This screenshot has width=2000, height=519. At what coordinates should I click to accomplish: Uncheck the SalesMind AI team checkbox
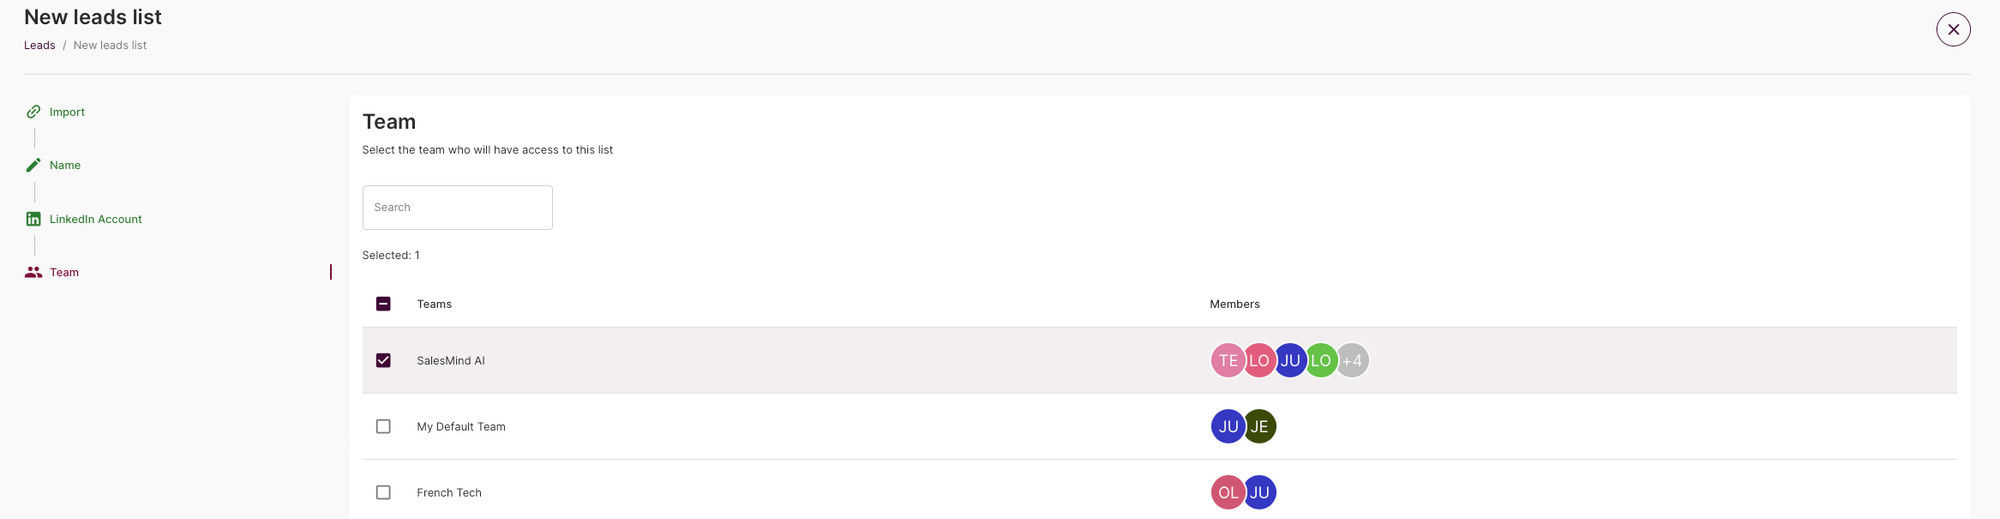(x=383, y=360)
